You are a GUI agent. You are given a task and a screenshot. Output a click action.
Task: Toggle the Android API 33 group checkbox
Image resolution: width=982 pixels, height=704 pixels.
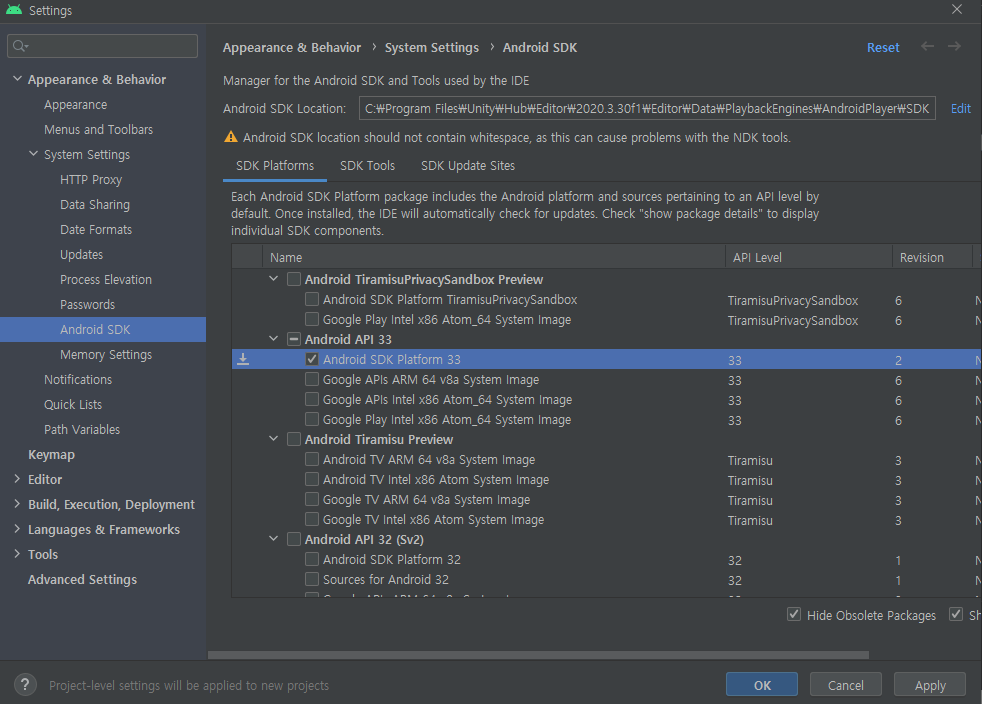(x=294, y=339)
